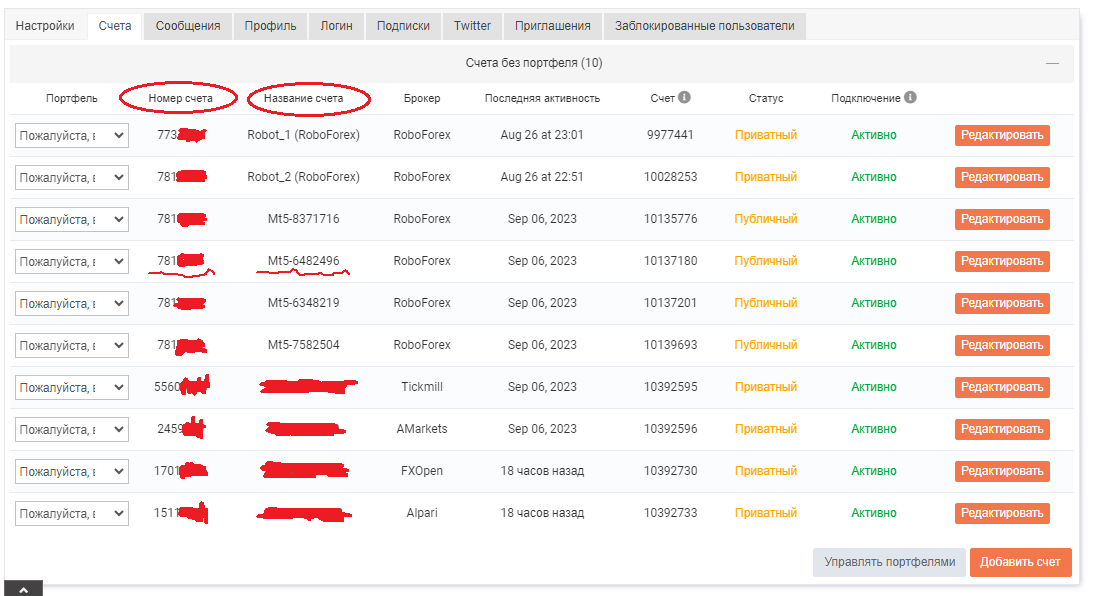The height and width of the screenshot is (596, 1093).
Task: Click the Номер счета column header
Action: (180, 98)
